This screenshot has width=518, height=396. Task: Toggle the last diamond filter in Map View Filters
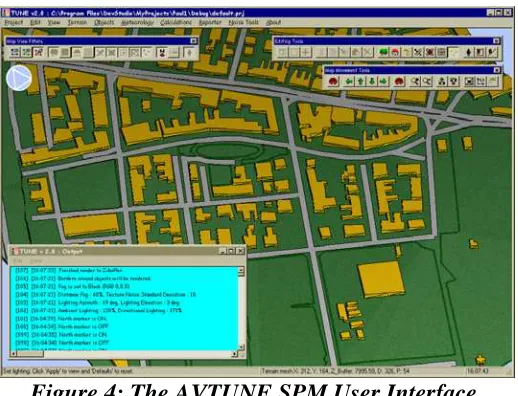coord(189,52)
